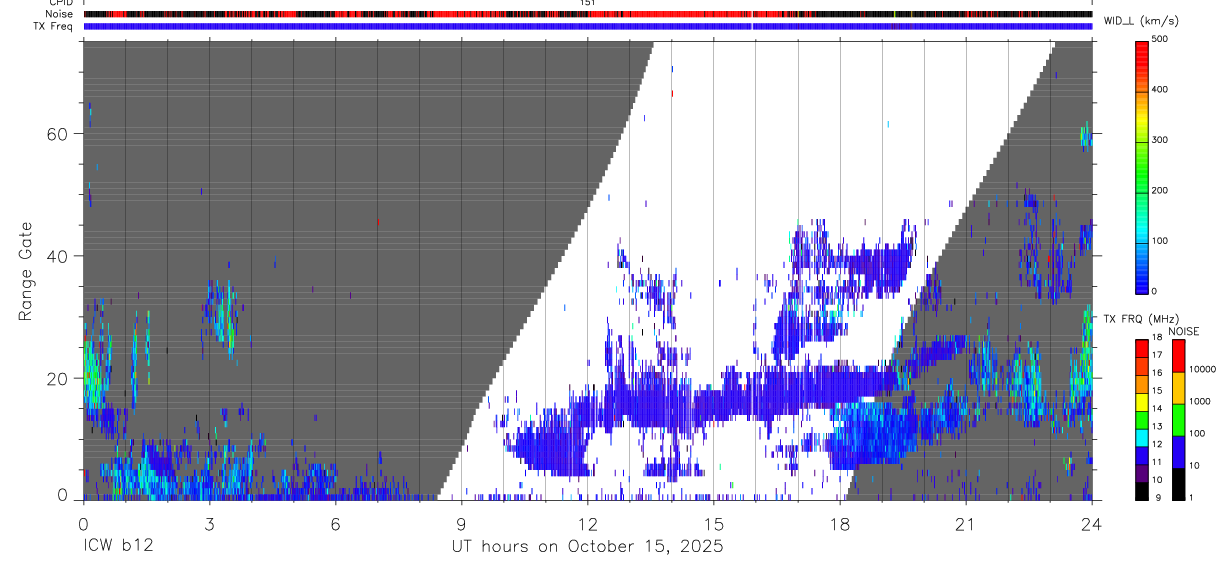Click the cyan segment of the TX FRQ color bar
Screen dimensions: 1228x567
pyautogui.click(x=1142, y=438)
